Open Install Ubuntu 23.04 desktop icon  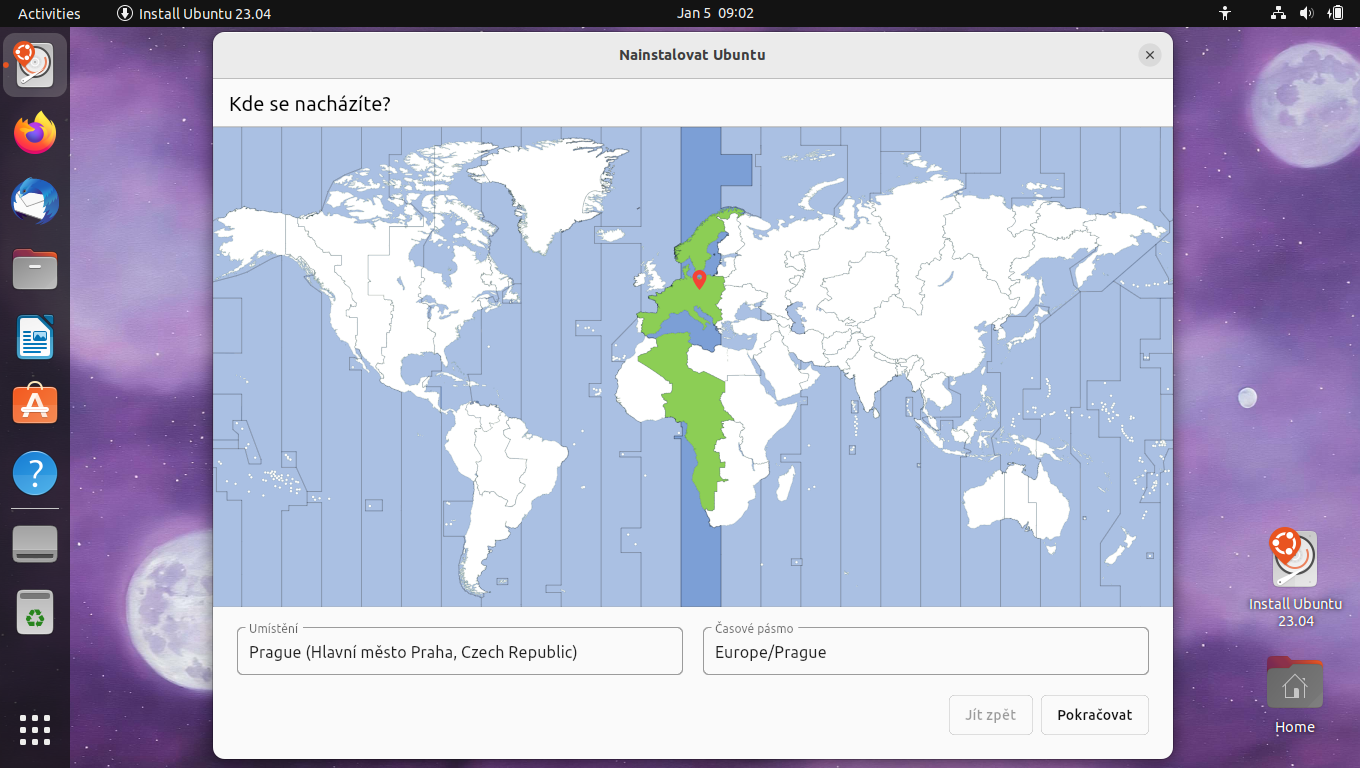click(1295, 578)
